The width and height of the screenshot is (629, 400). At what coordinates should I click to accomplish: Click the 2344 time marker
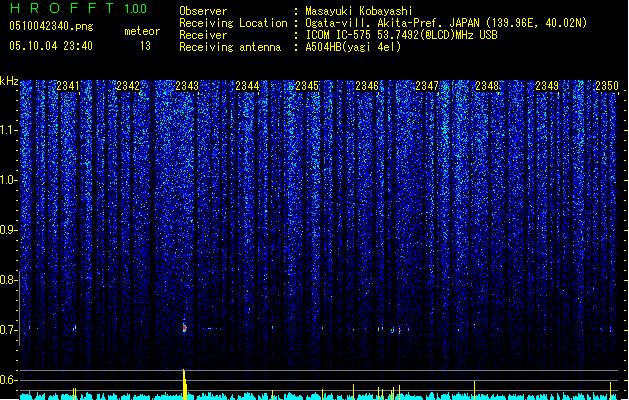pos(247,86)
